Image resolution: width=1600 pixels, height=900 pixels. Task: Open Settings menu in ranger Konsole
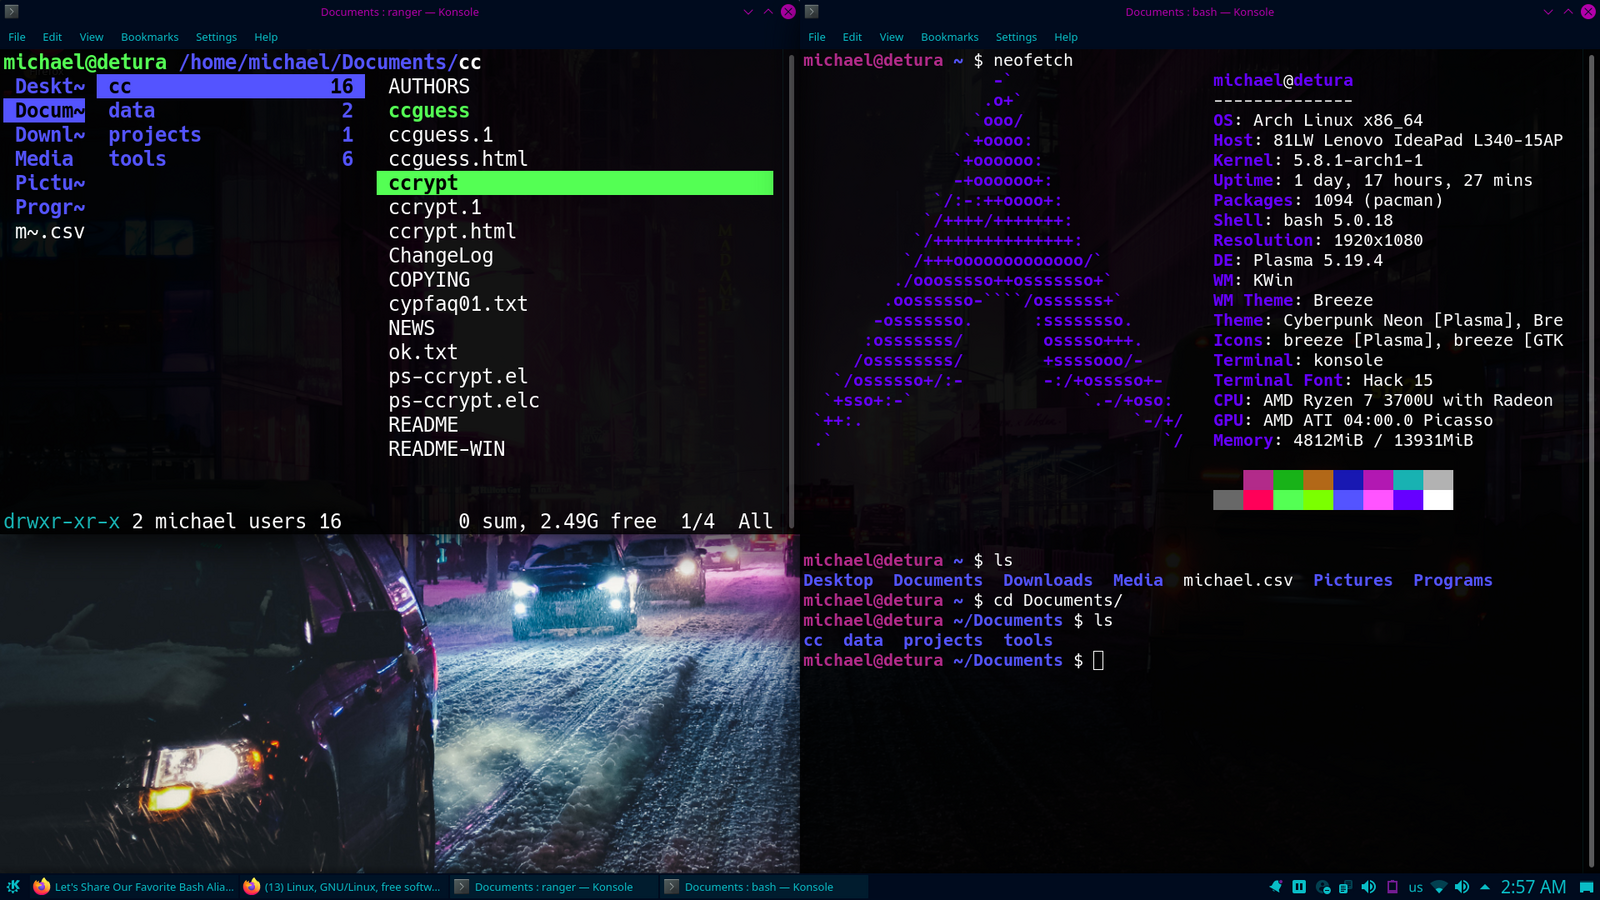tap(216, 37)
